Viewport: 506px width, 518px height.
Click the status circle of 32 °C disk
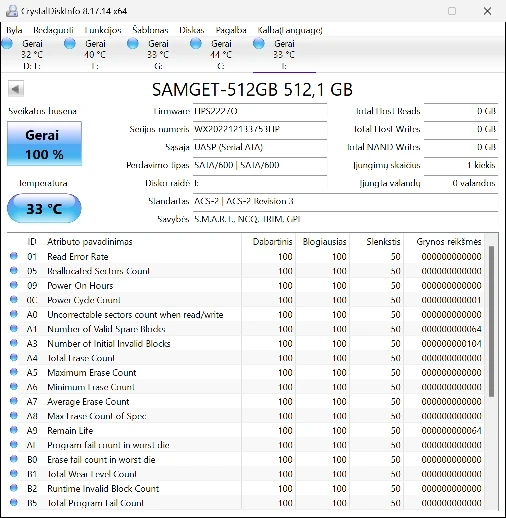coord(7,43)
